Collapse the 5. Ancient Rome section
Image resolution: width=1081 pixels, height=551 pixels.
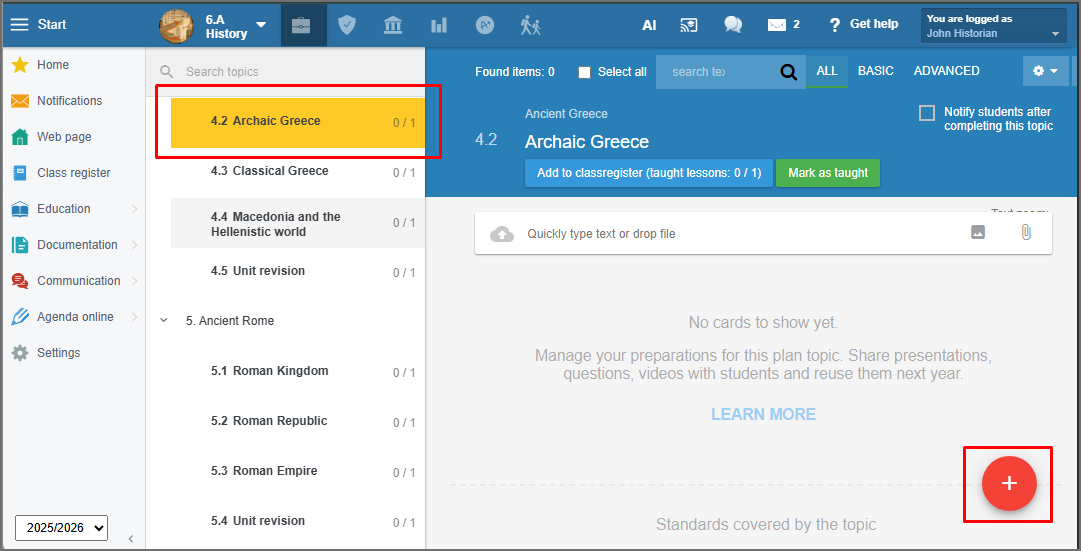[x=163, y=321]
